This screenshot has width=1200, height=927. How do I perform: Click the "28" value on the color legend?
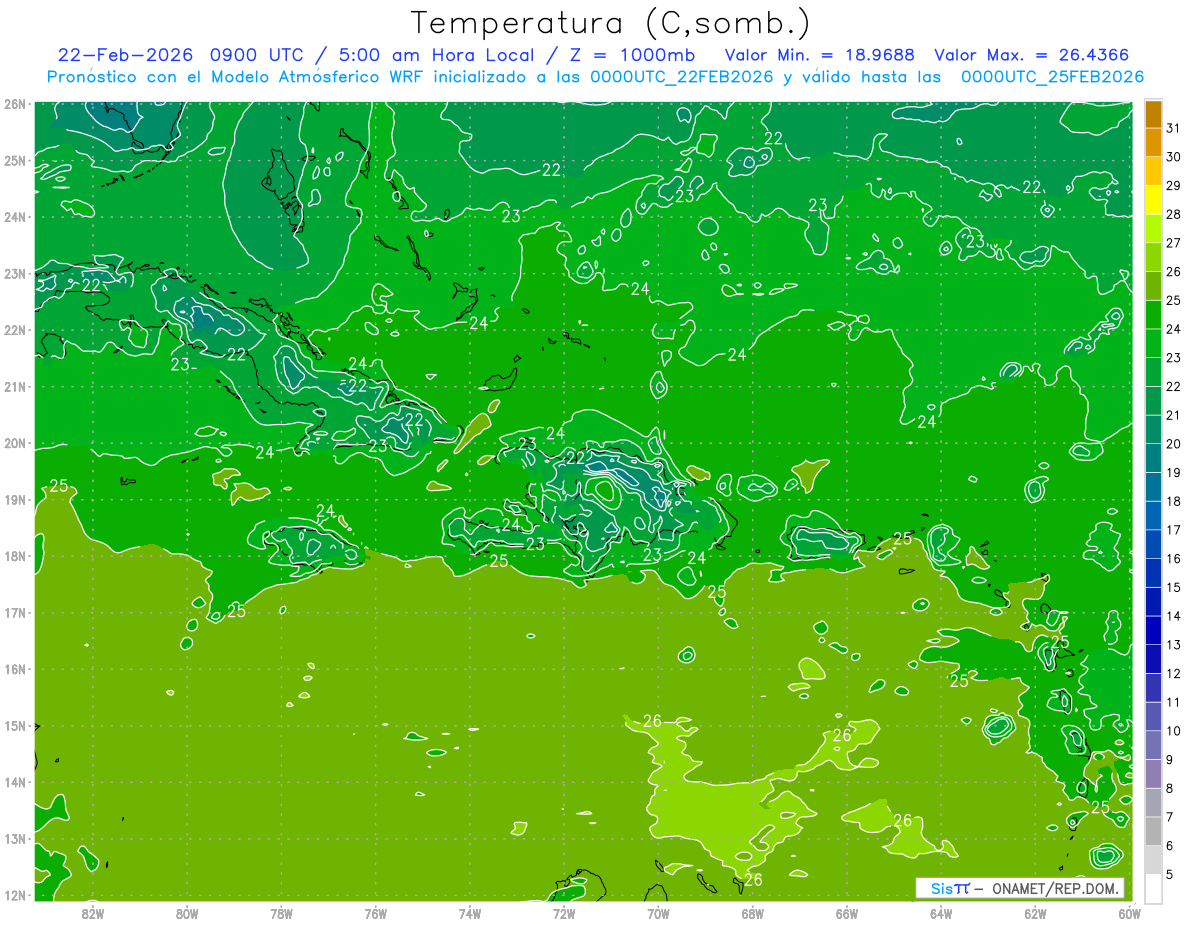point(1173,214)
